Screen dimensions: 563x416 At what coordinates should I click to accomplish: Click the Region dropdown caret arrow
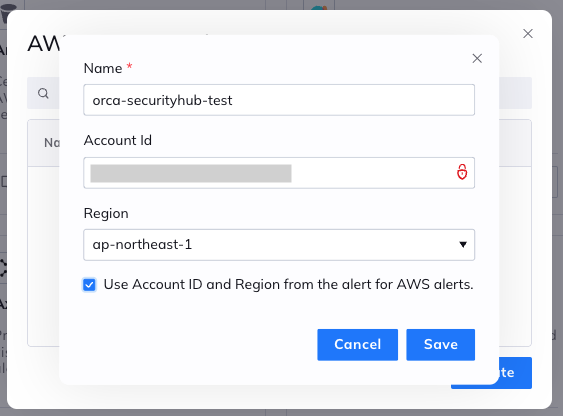463,245
